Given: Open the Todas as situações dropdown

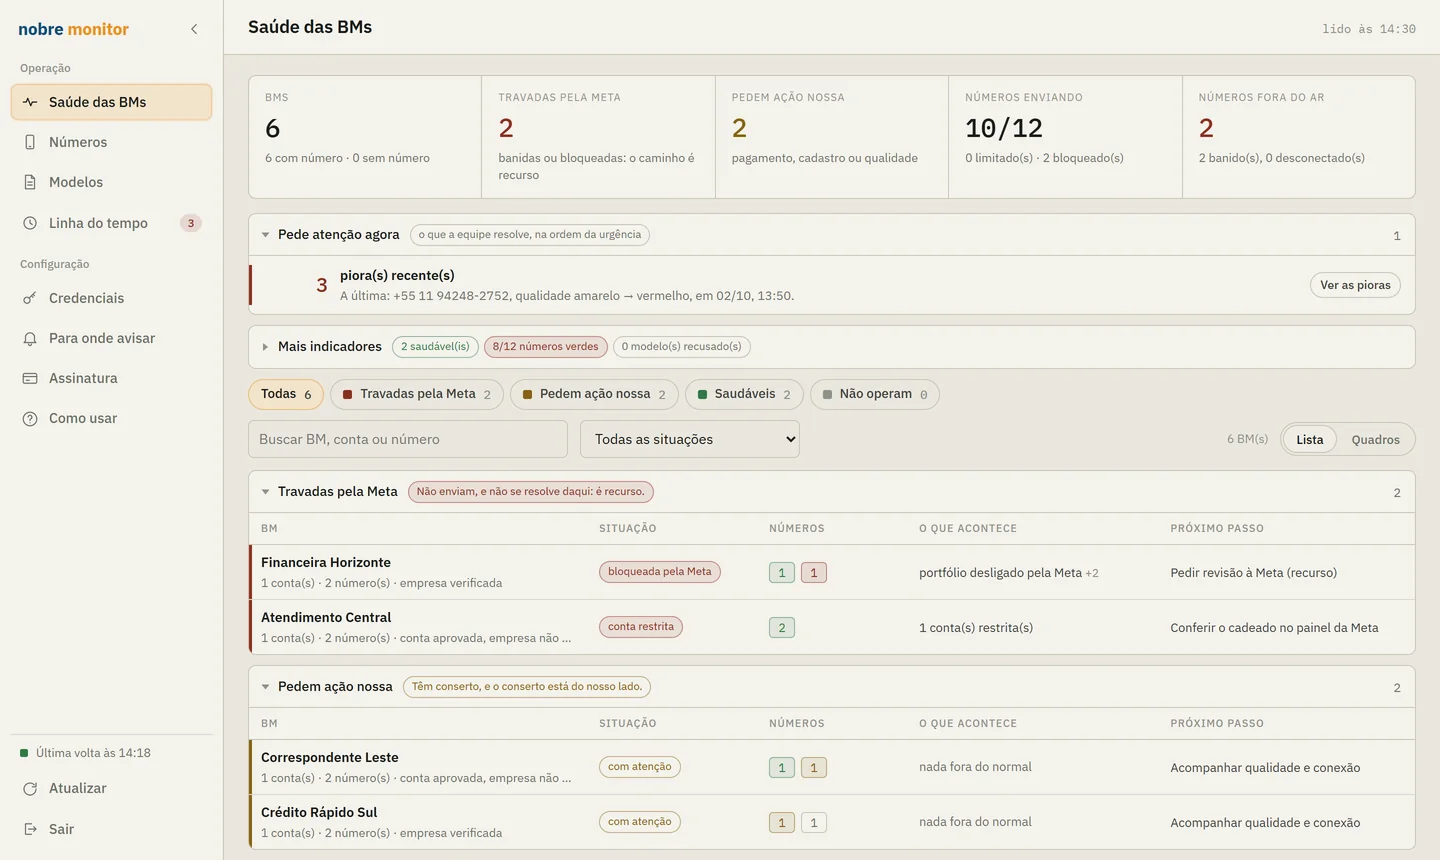Looking at the screenshot, I should click(x=690, y=439).
